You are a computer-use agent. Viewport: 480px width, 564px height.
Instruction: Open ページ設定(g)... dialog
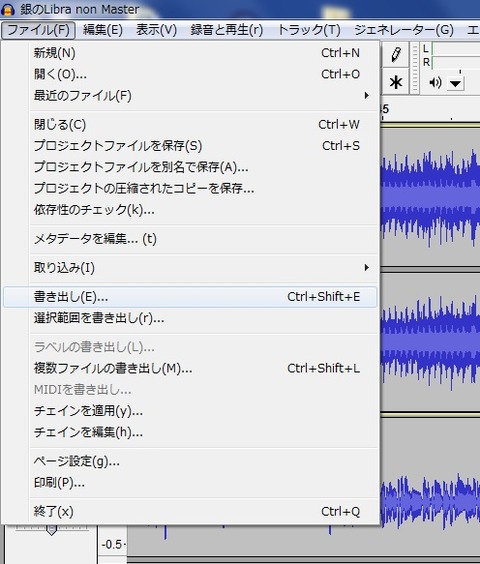(190, 461)
